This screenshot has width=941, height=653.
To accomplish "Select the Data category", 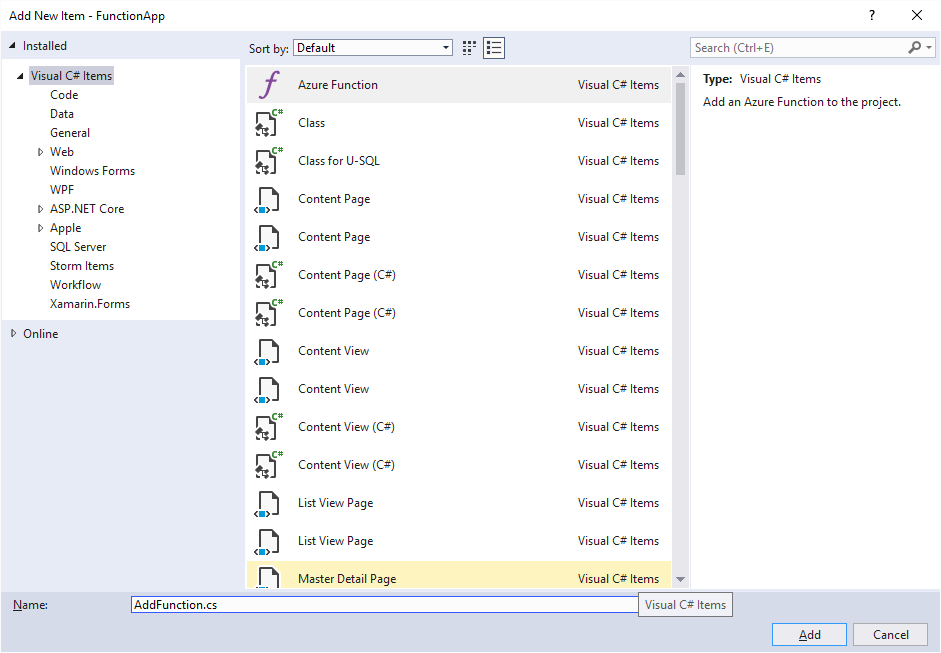I will click(62, 113).
